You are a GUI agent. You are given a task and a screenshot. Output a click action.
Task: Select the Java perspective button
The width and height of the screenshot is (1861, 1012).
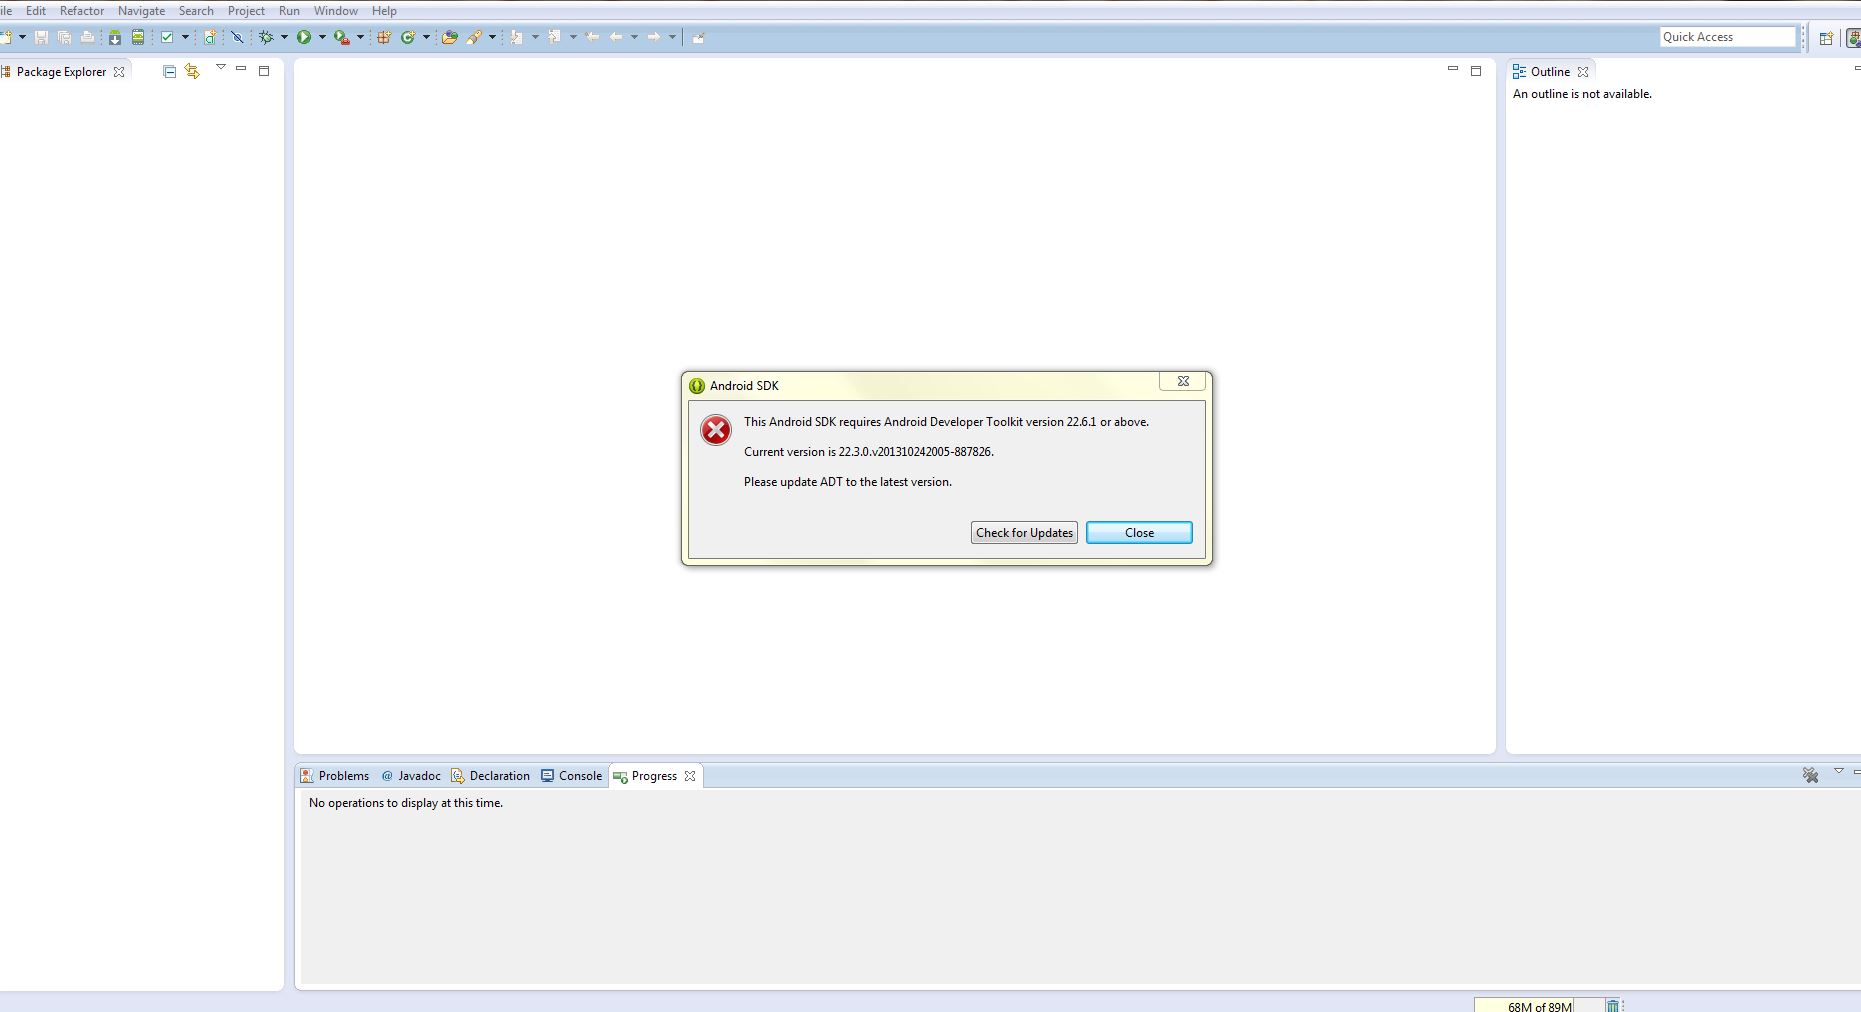pyautogui.click(x=1853, y=38)
